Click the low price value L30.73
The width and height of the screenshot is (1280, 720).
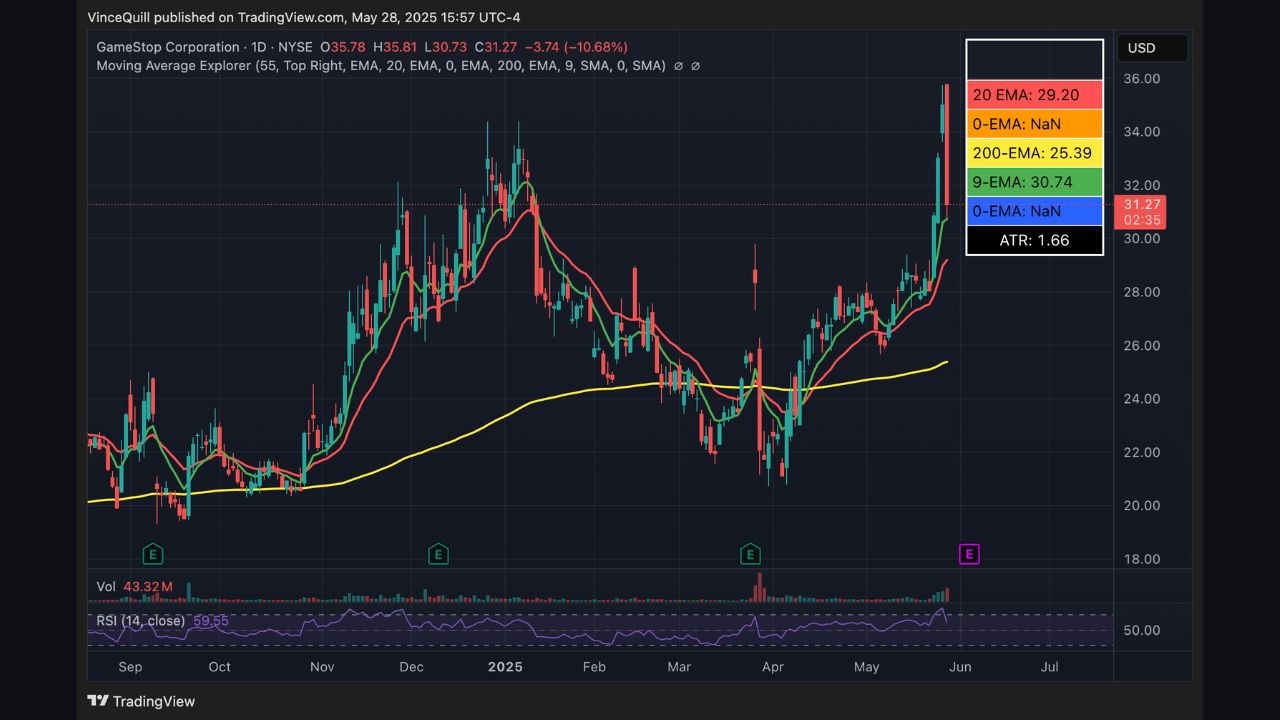click(x=446, y=47)
